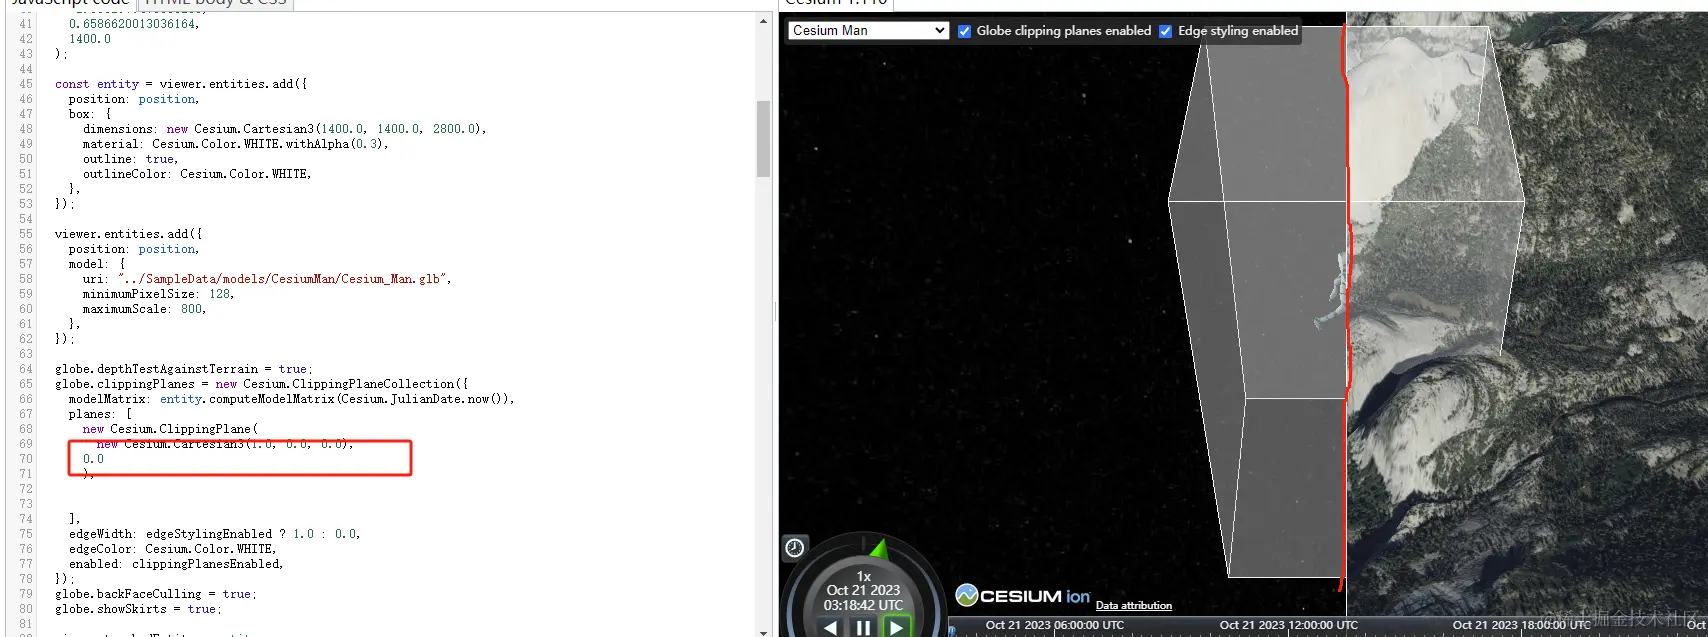Click the 'const entity = viewer.entities.add({' code line
The height and width of the screenshot is (637, 1708).
[x=181, y=84]
